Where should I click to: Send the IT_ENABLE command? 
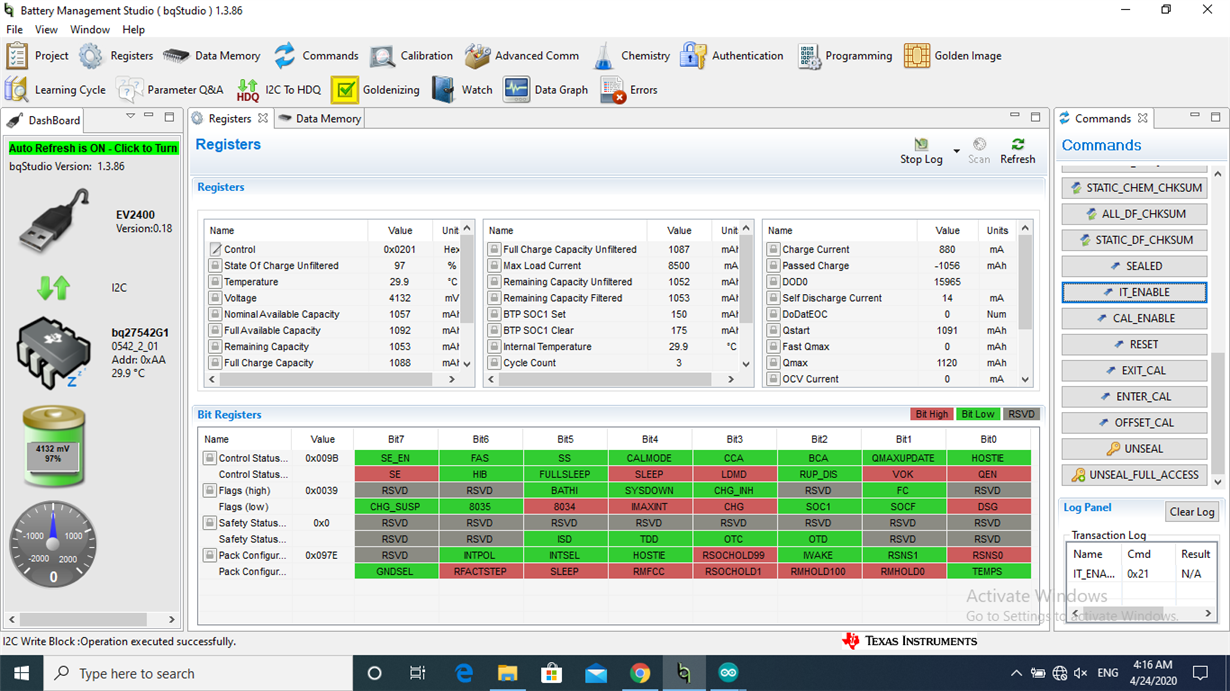[x=1135, y=292]
